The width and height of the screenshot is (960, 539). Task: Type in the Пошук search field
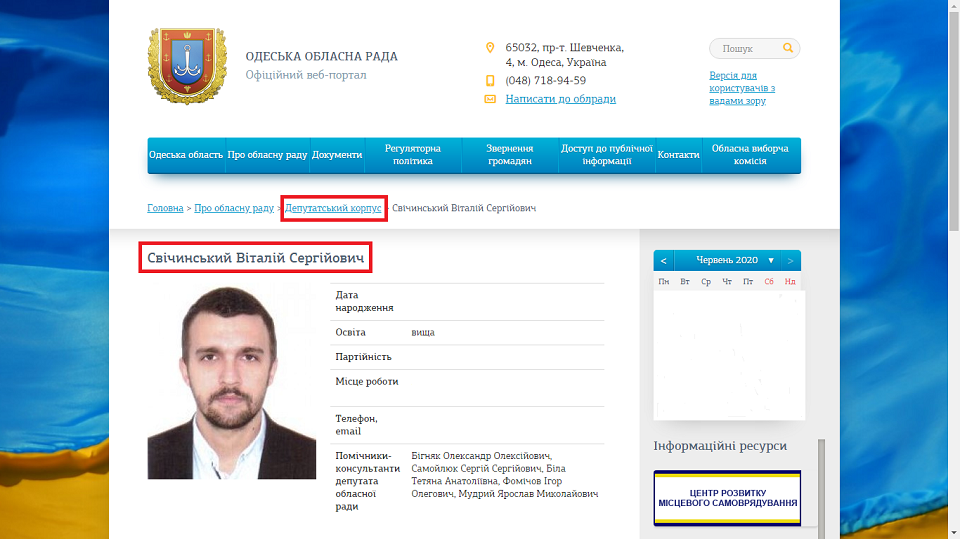click(x=745, y=48)
